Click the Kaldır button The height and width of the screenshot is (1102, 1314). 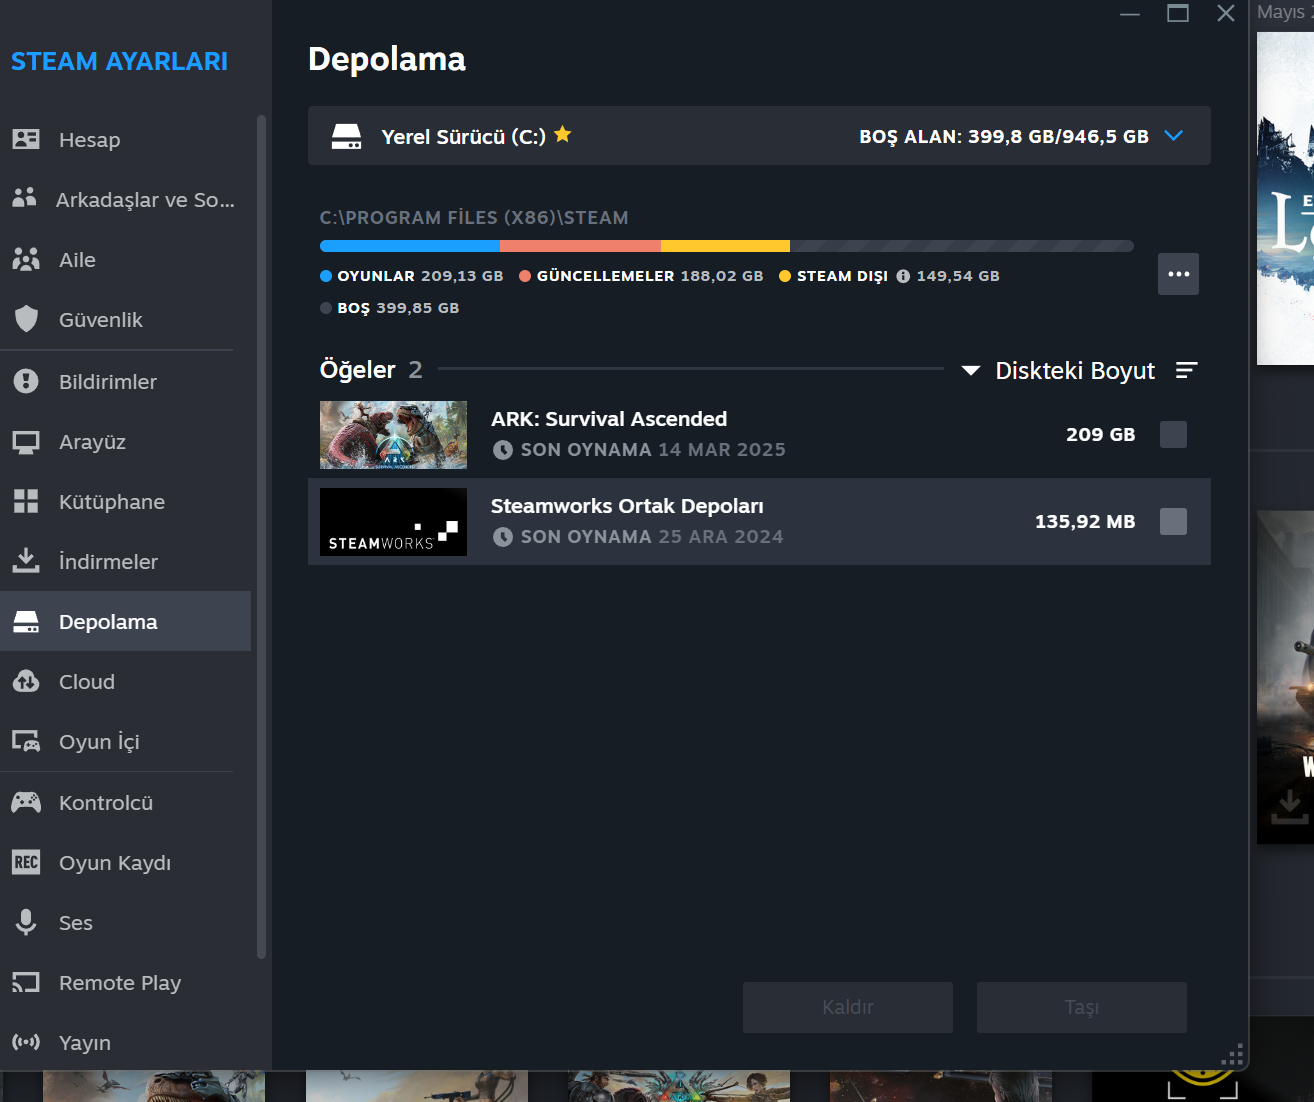(x=848, y=1007)
